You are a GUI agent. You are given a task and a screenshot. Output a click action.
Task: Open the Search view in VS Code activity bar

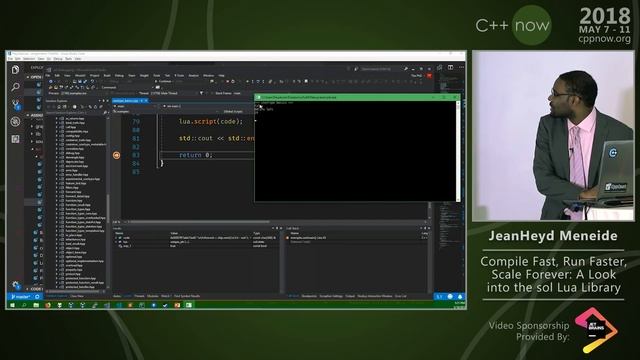[15, 87]
